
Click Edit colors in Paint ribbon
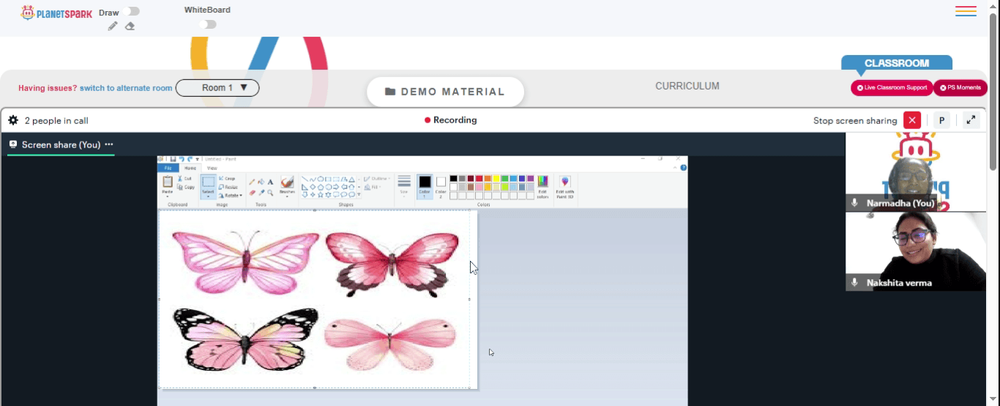coord(543,189)
